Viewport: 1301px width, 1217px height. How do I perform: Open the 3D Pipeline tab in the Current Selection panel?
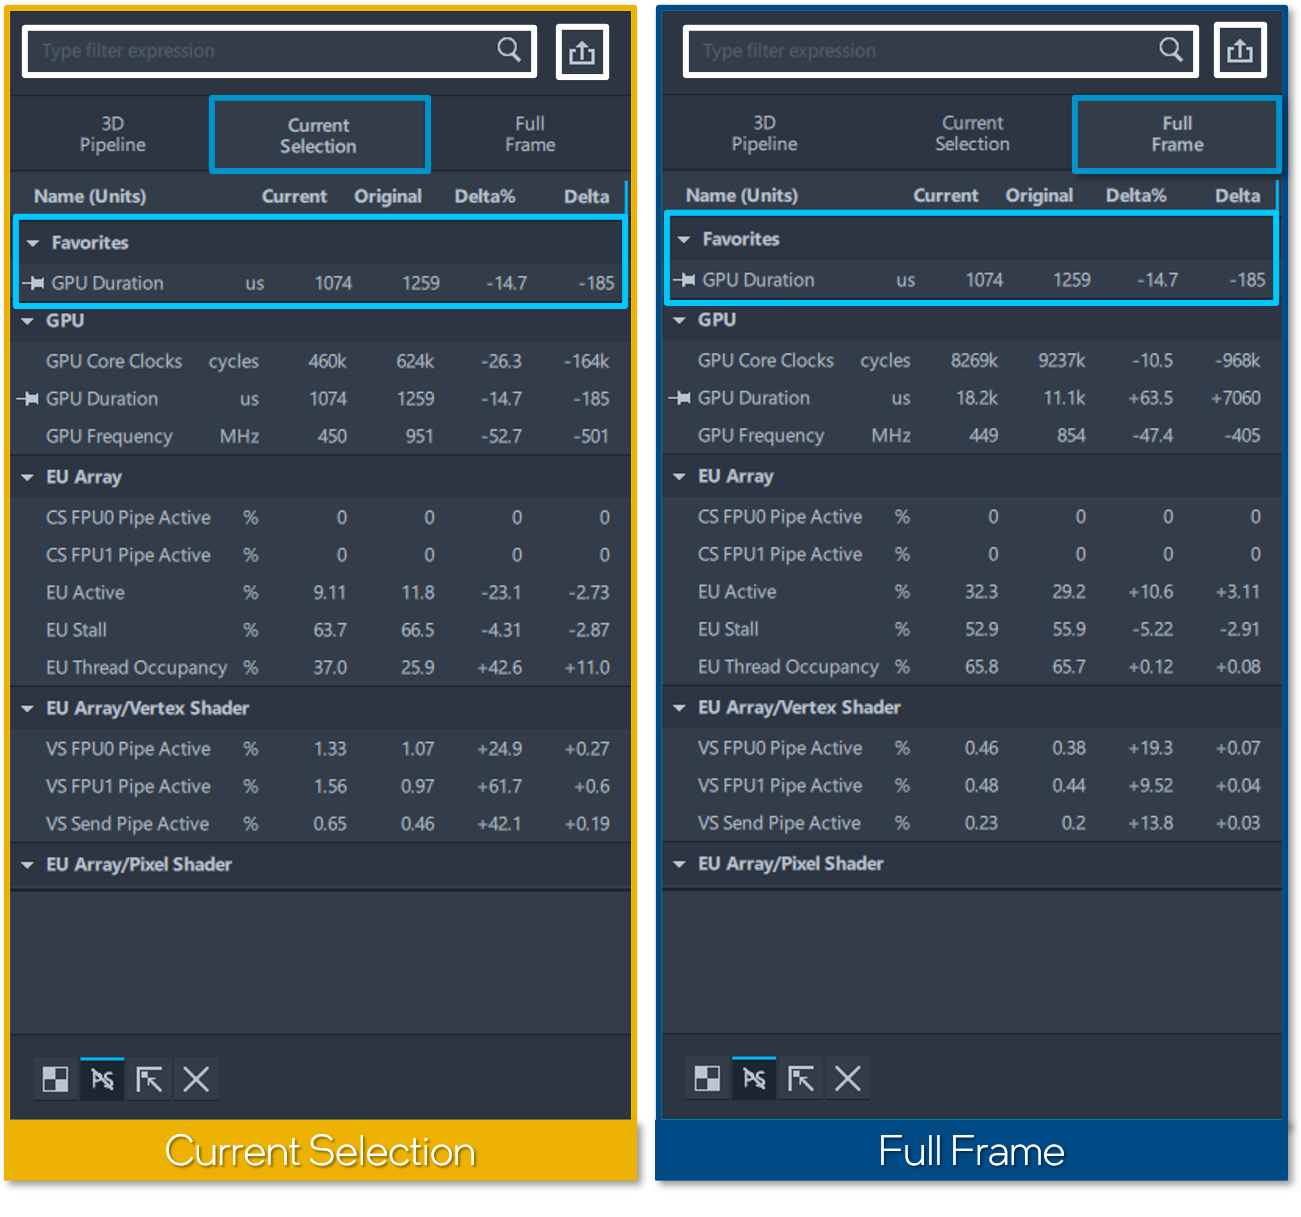112,134
